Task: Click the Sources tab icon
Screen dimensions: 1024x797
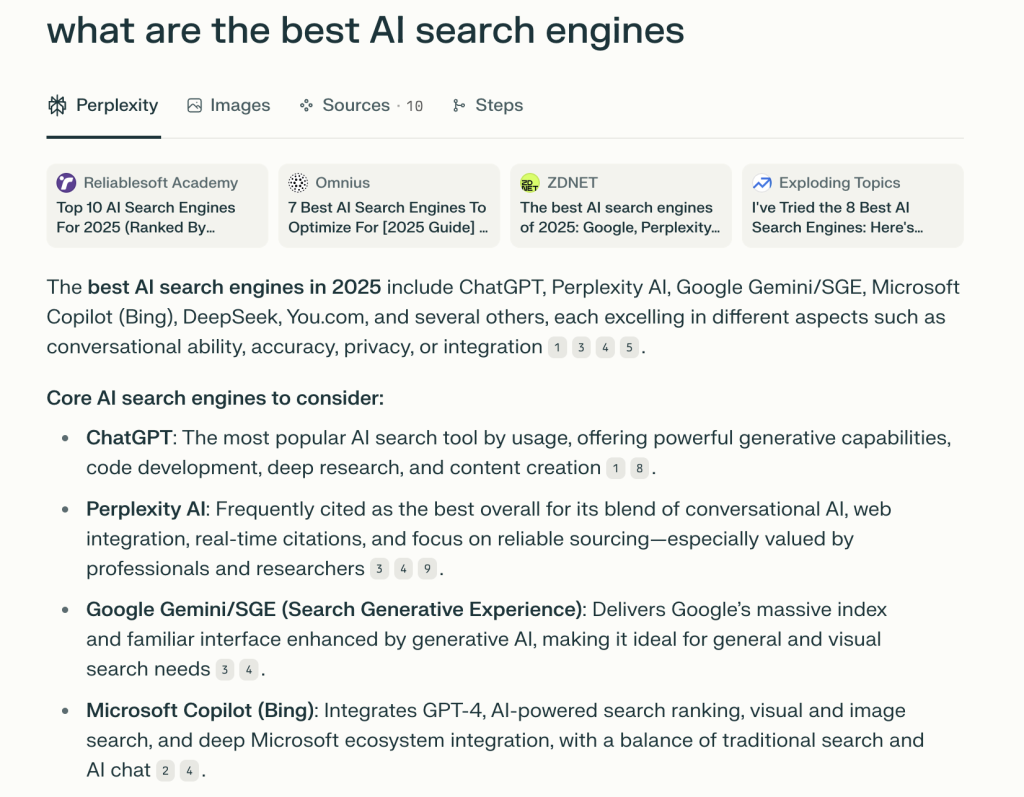Action: pyautogui.click(x=306, y=106)
